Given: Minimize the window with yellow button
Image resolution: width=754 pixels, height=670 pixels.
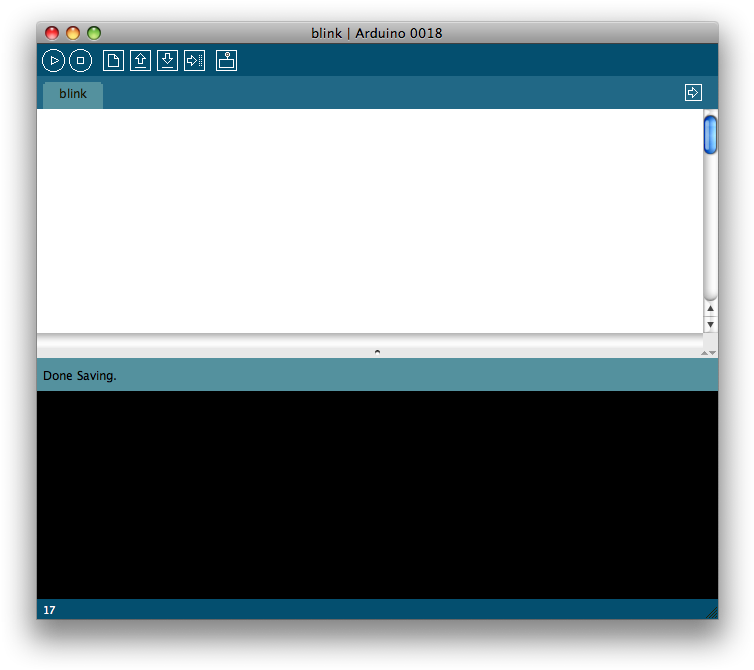Looking at the screenshot, I should (73, 33).
